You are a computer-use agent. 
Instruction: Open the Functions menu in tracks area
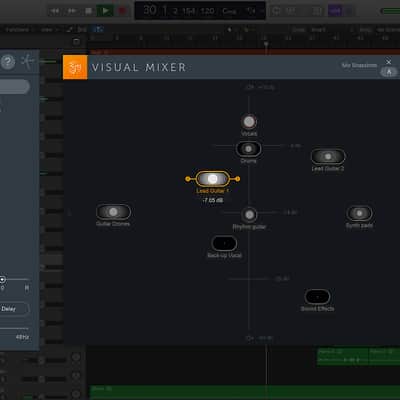pyautogui.click(x=19, y=30)
